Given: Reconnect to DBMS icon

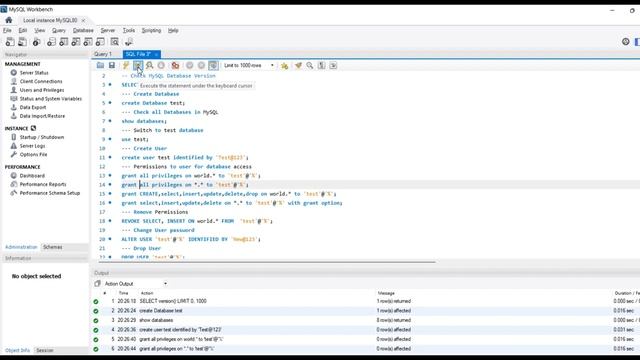Looking at the screenshot, I should coord(129,42).
